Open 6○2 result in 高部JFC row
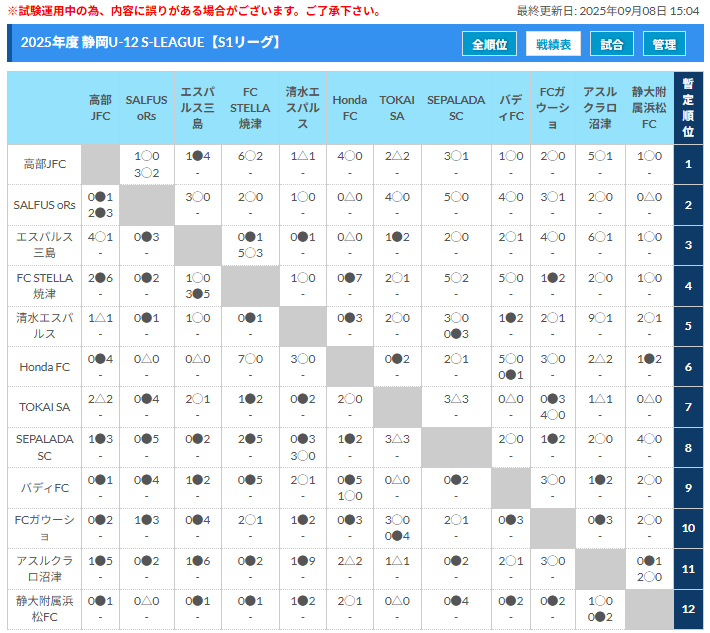Viewport: 710px width, 633px height. [x=250, y=157]
